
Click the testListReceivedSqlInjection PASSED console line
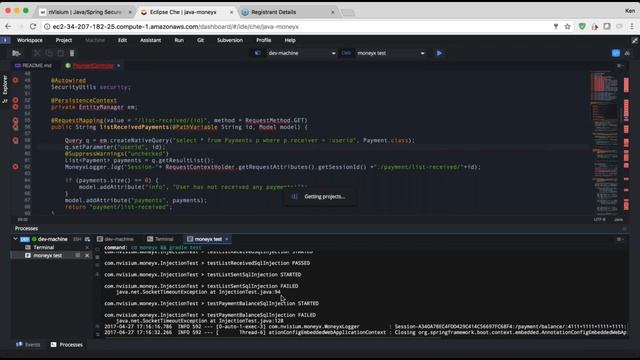pyautogui.click(x=207, y=263)
